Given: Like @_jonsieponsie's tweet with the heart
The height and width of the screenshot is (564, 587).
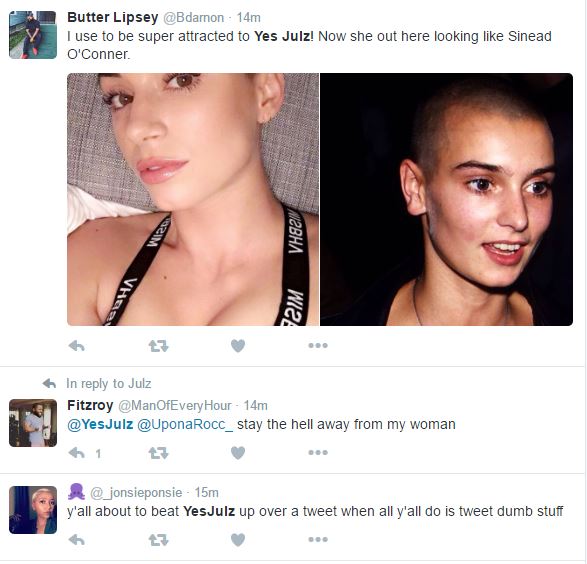Looking at the screenshot, I should 238,540.
